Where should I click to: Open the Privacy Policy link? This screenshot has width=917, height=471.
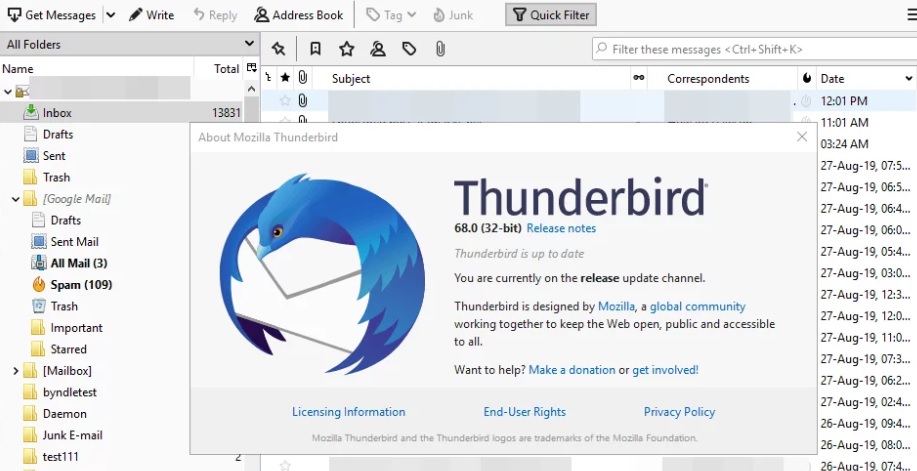pyautogui.click(x=680, y=412)
